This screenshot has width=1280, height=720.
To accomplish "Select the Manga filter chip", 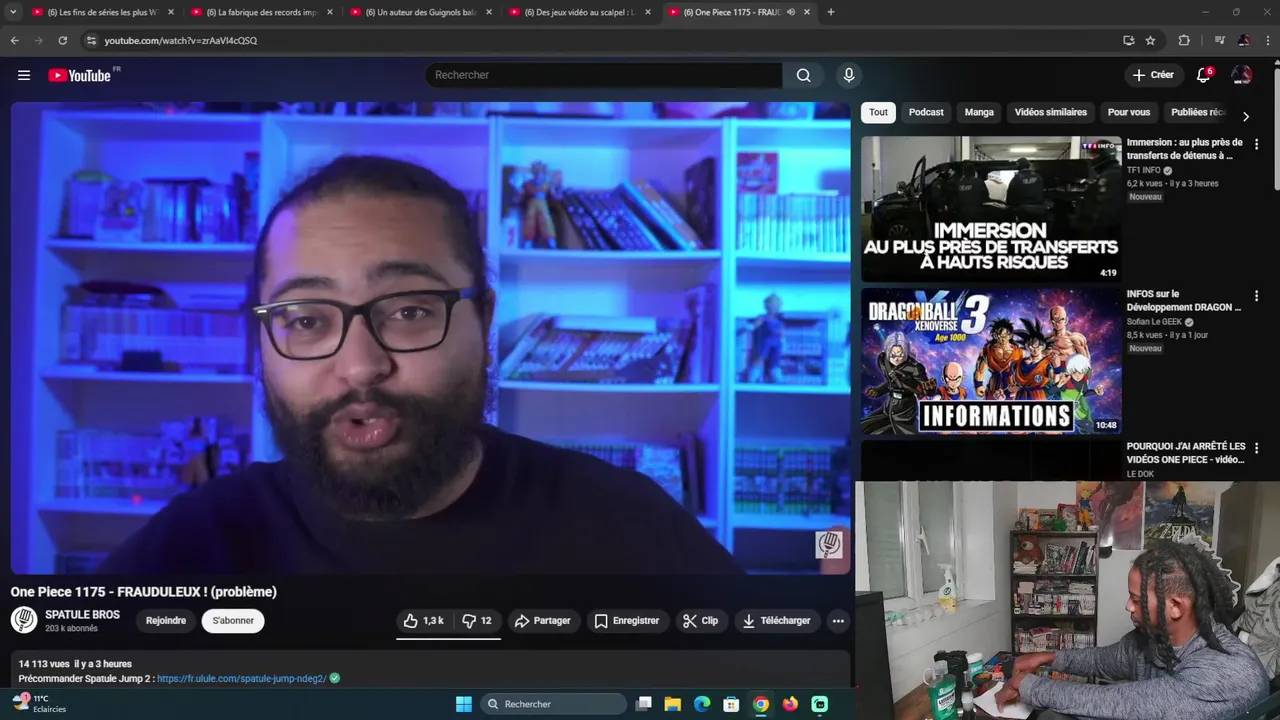I will coord(979,112).
